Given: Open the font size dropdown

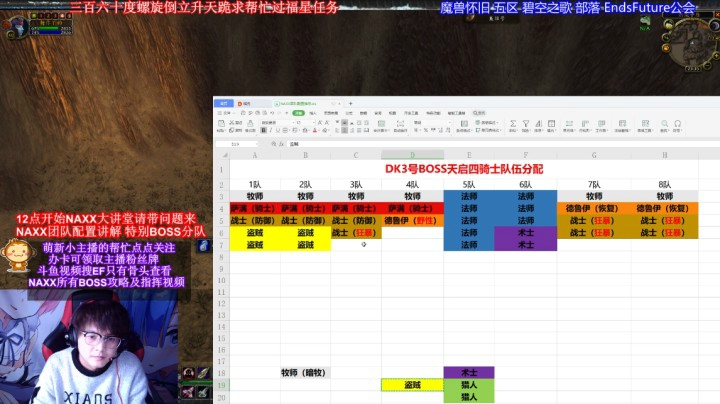Looking at the screenshot, I should pyautogui.click(x=314, y=123).
